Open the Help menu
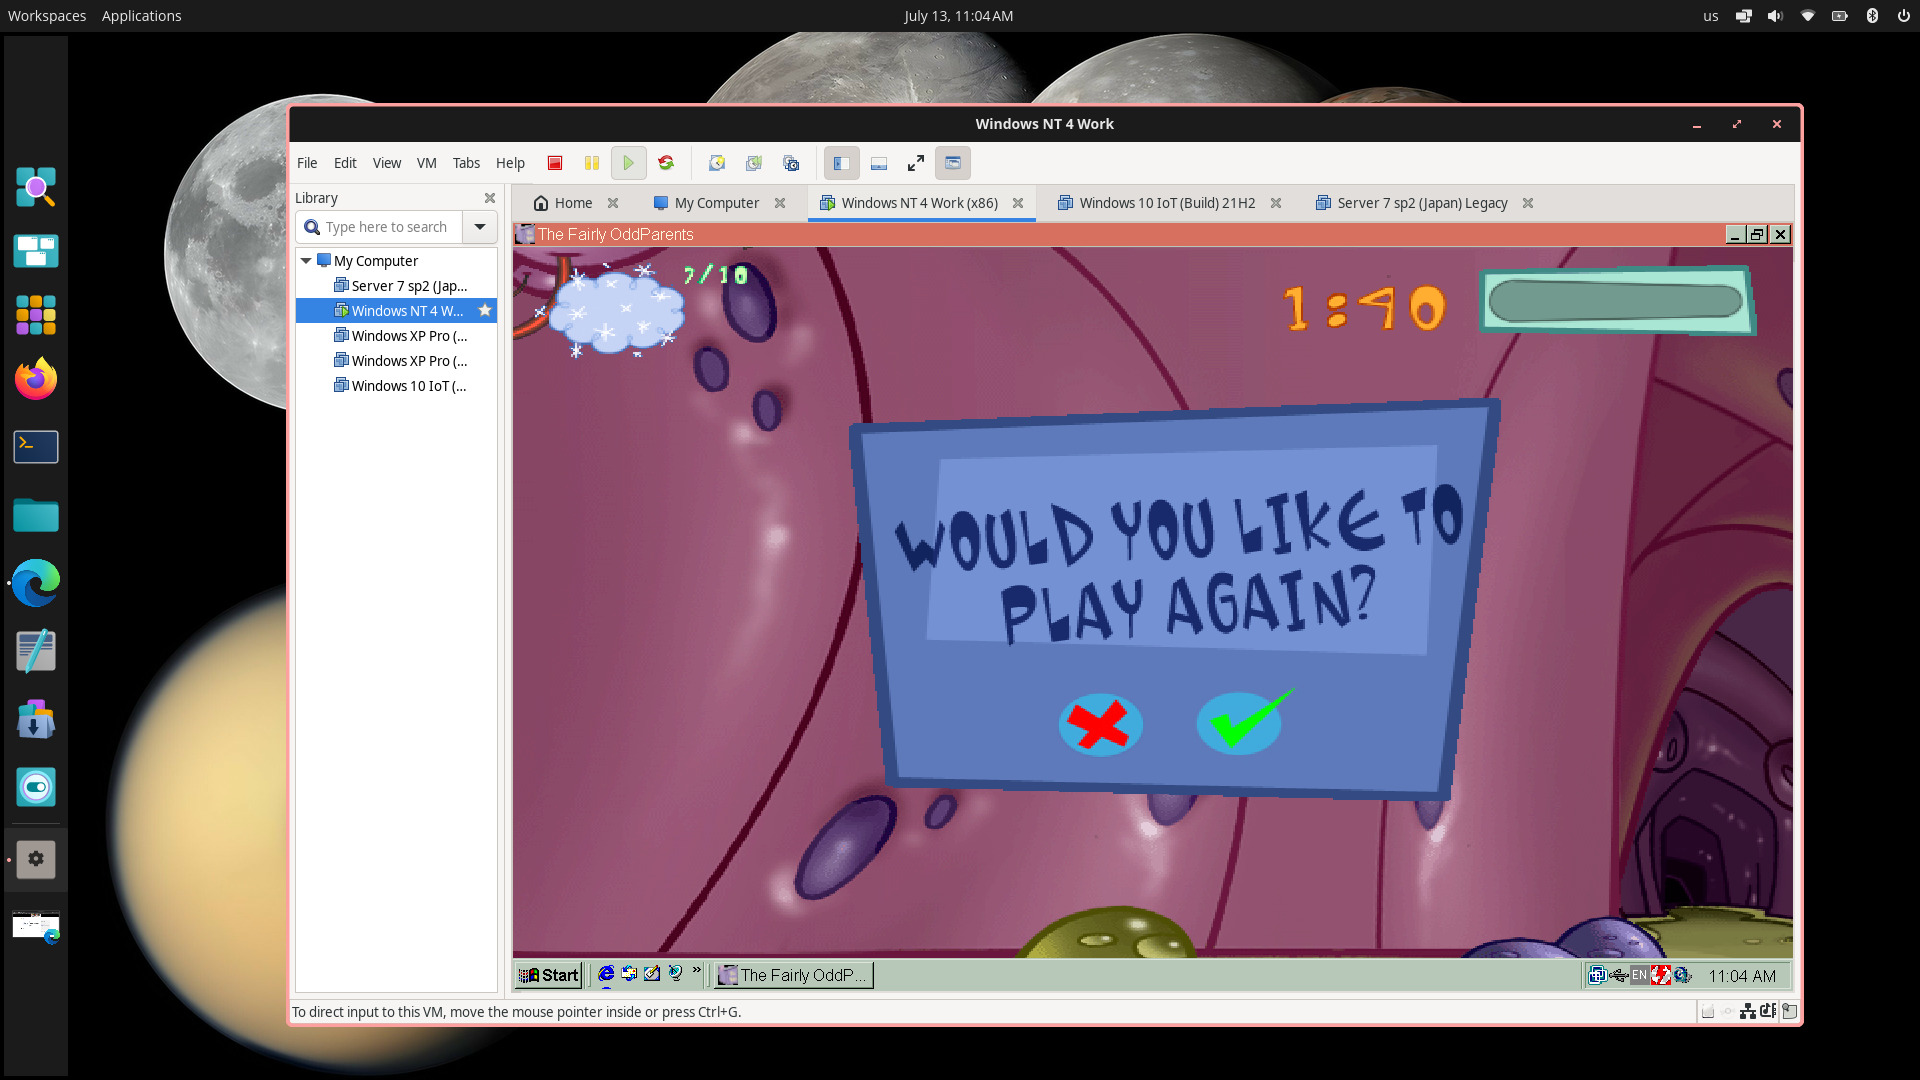Image resolution: width=1920 pixels, height=1080 pixels. pyautogui.click(x=510, y=163)
